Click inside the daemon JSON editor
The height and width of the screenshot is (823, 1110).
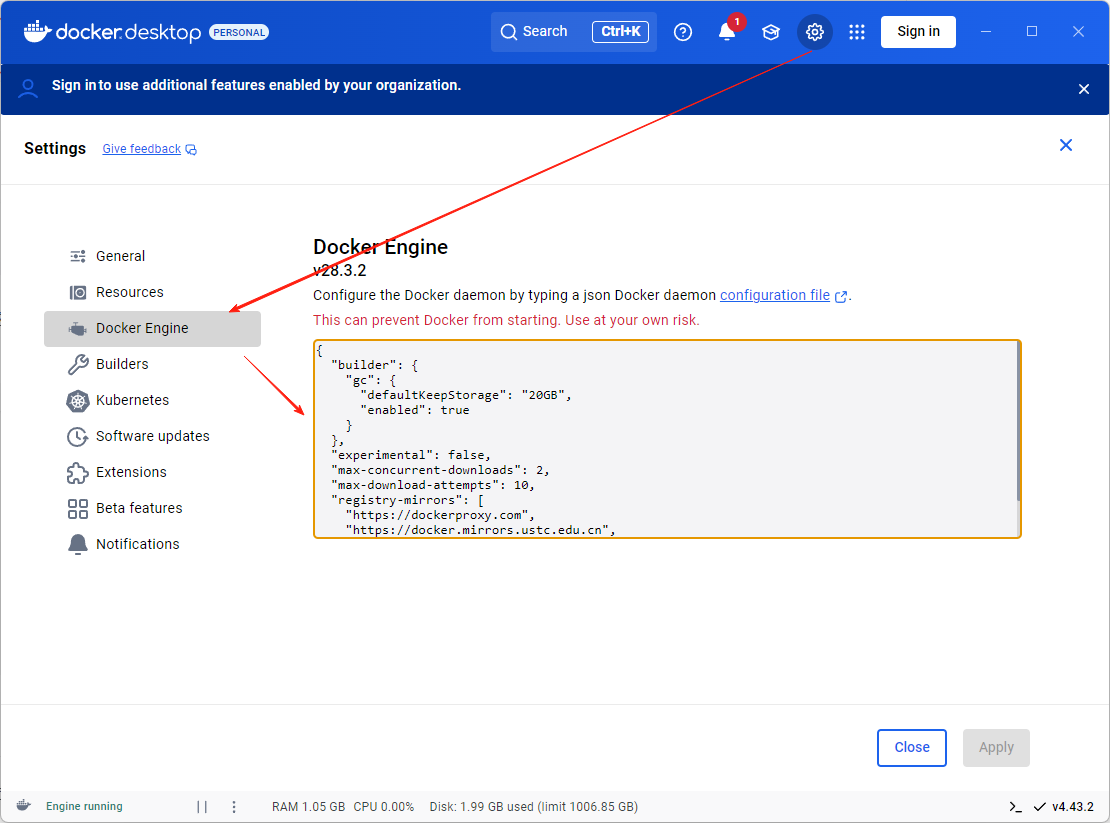[x=666, y=439]
